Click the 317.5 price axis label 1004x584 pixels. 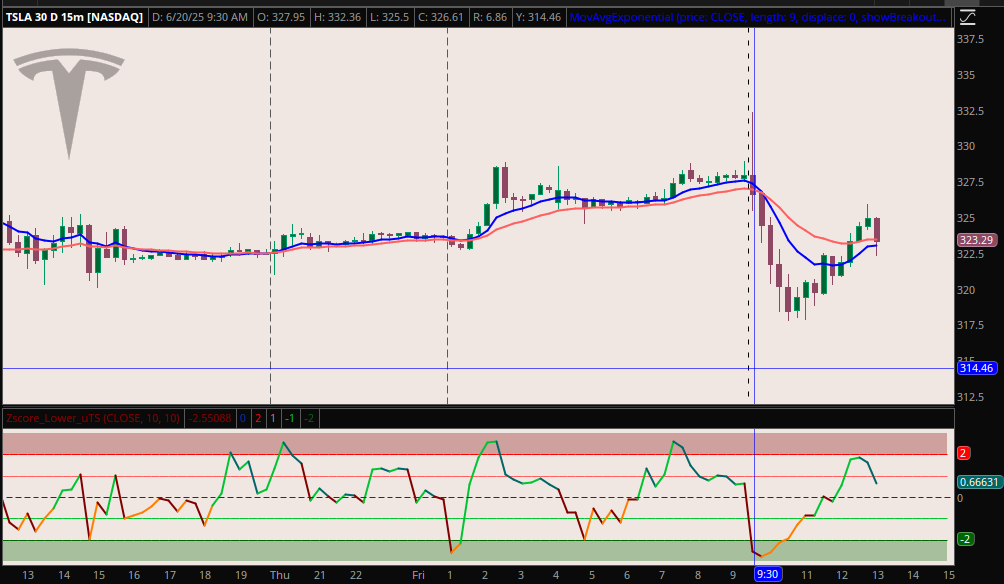970,325
